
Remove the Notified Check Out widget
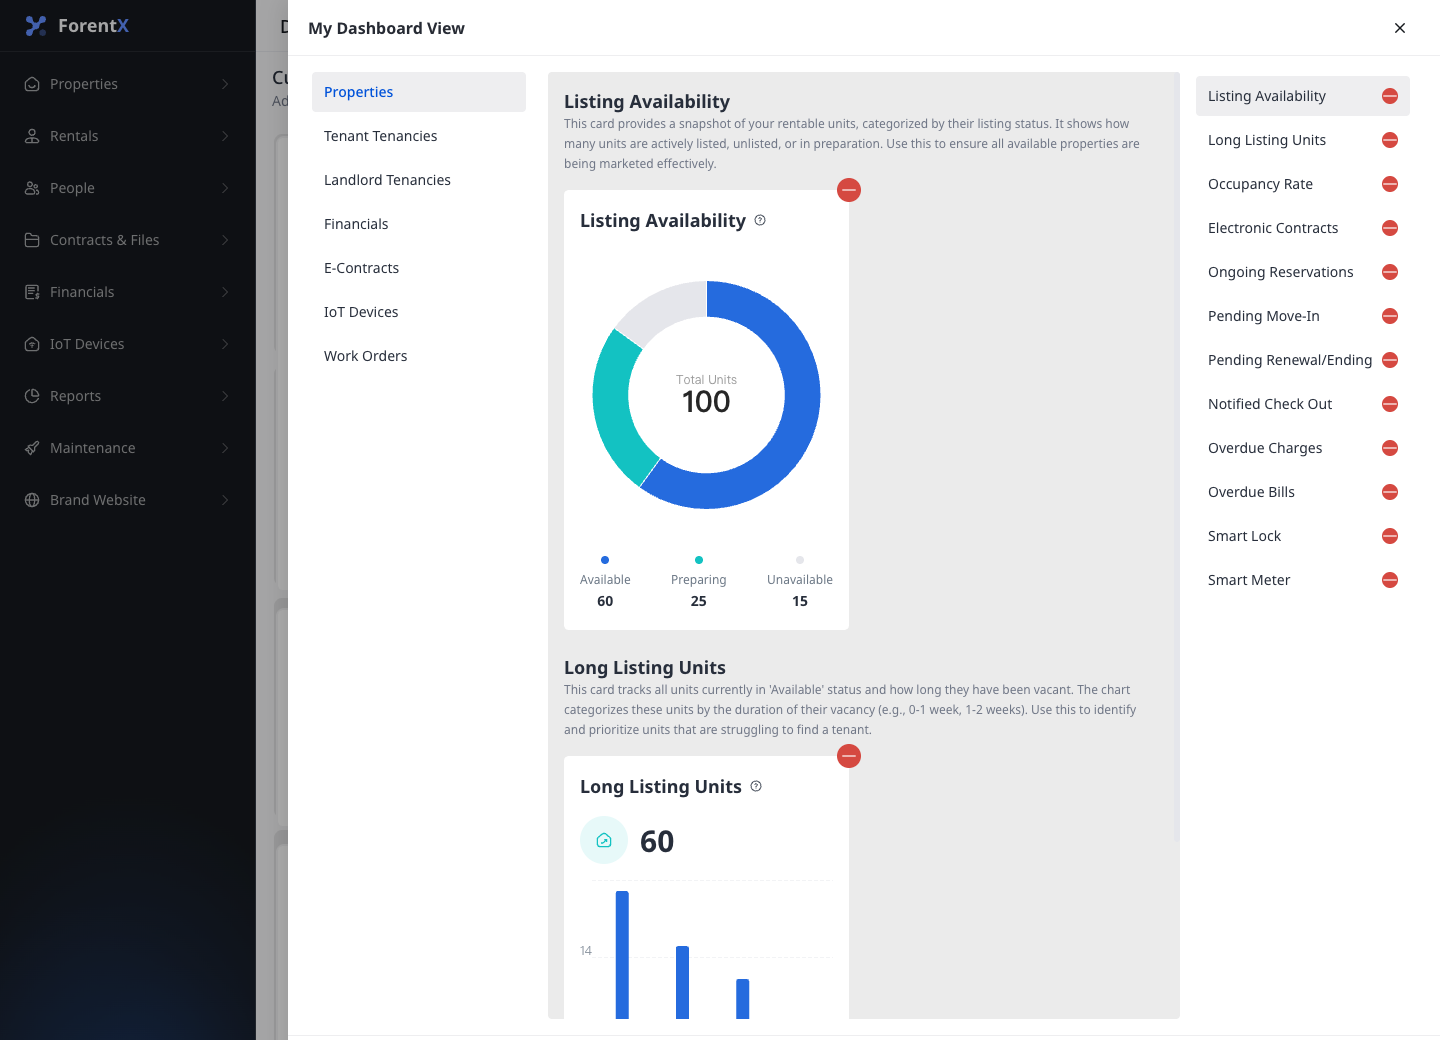click(x=1390, y=404)
